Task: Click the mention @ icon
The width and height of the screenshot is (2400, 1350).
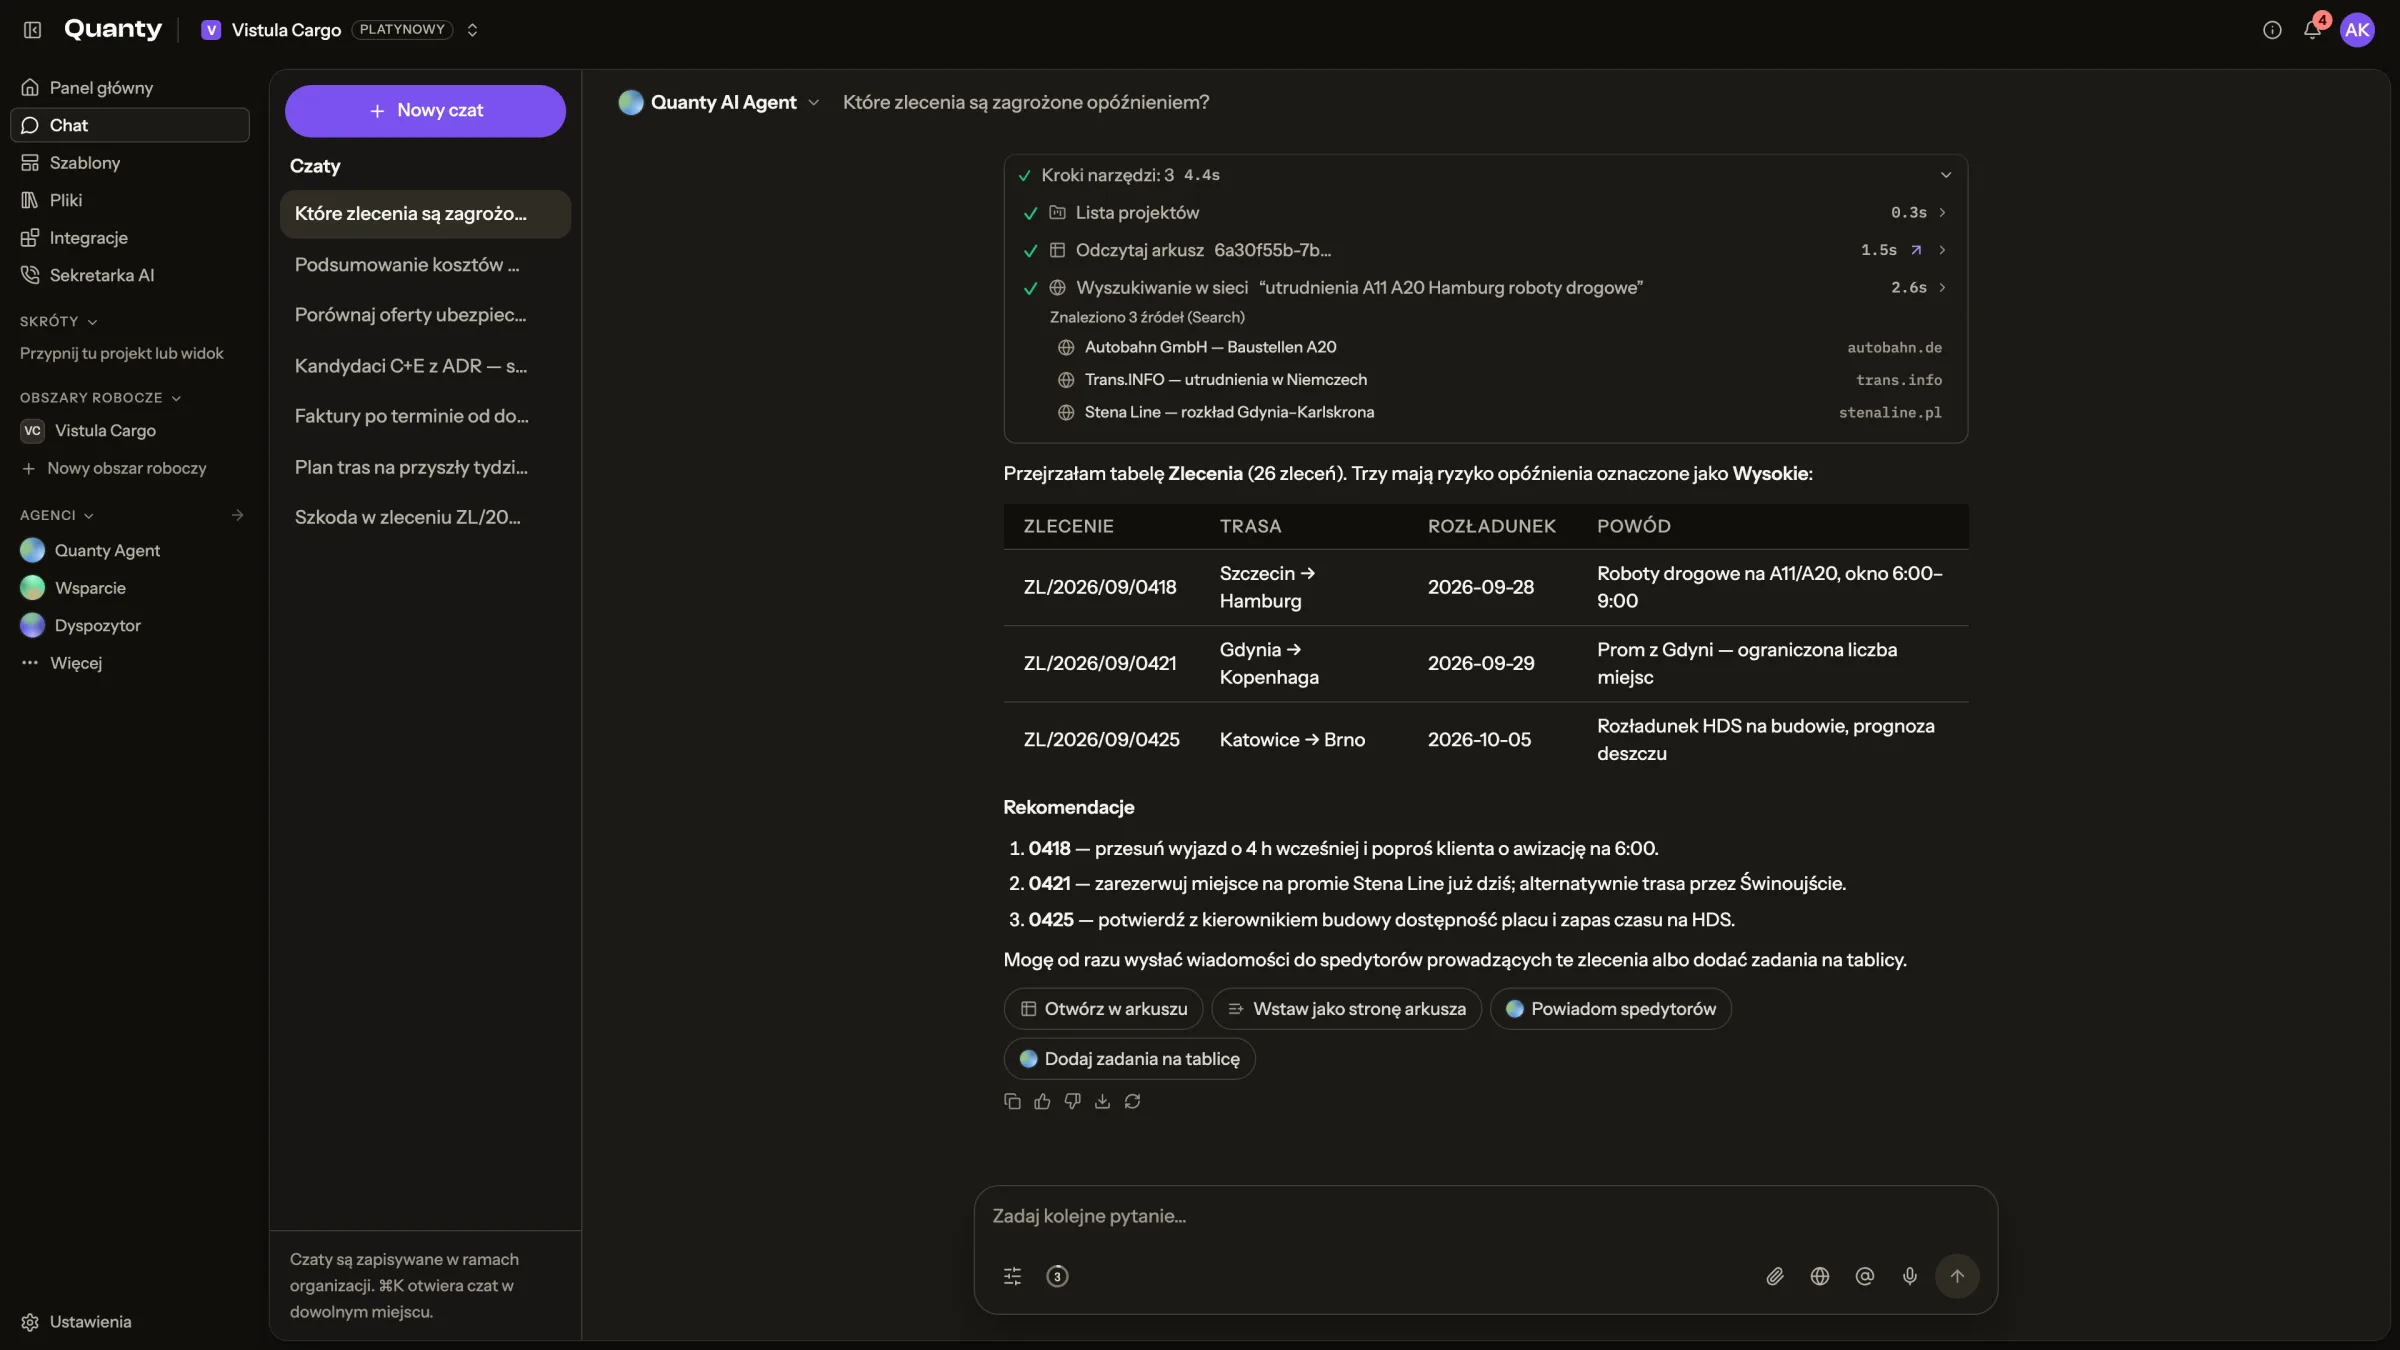Action: (1865, 1276)
